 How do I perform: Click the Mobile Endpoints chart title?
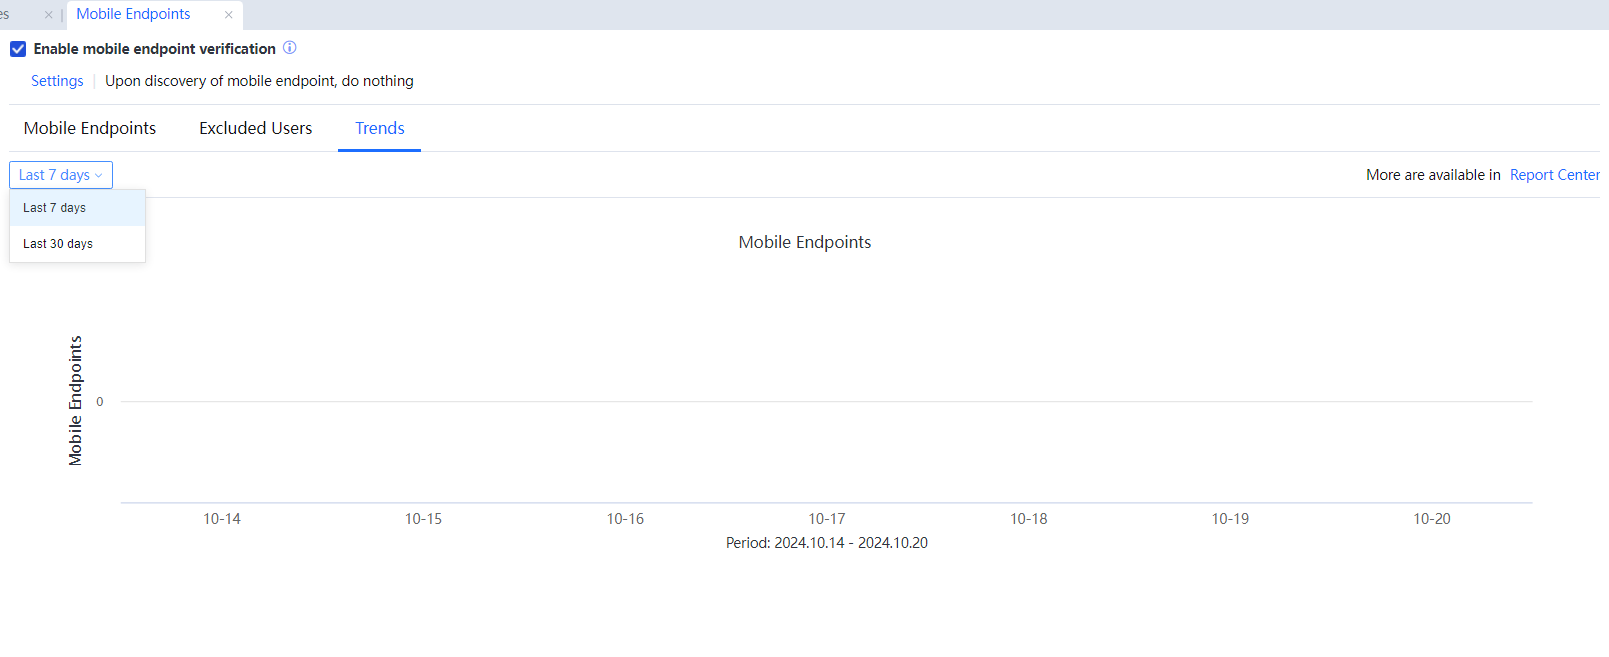pos(804,242)
